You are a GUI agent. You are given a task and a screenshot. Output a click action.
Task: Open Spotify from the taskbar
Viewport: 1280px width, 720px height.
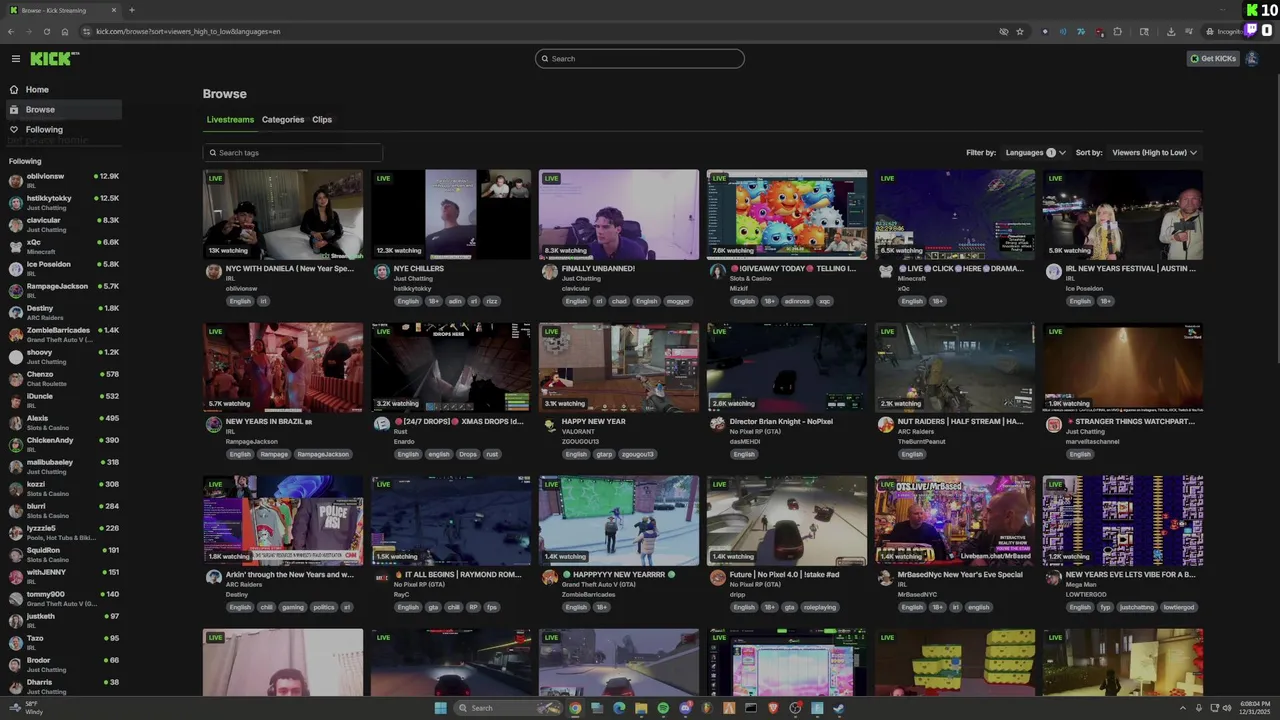[x=663, y=708]
